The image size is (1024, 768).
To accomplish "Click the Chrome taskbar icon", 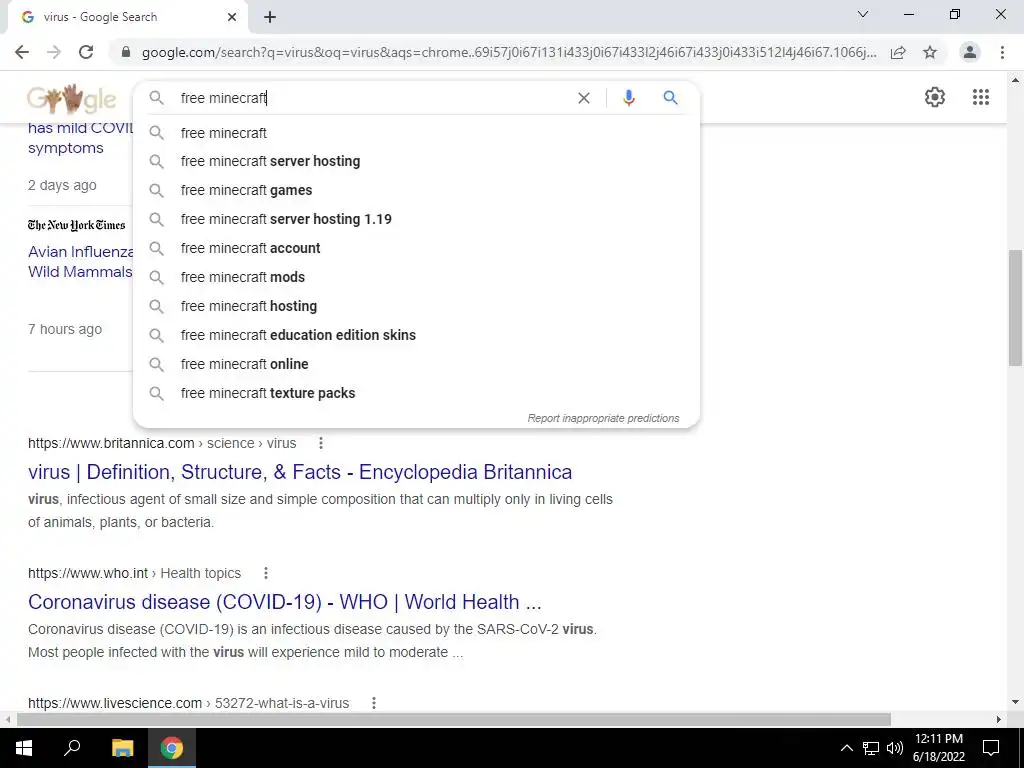I will click(172, 748).
